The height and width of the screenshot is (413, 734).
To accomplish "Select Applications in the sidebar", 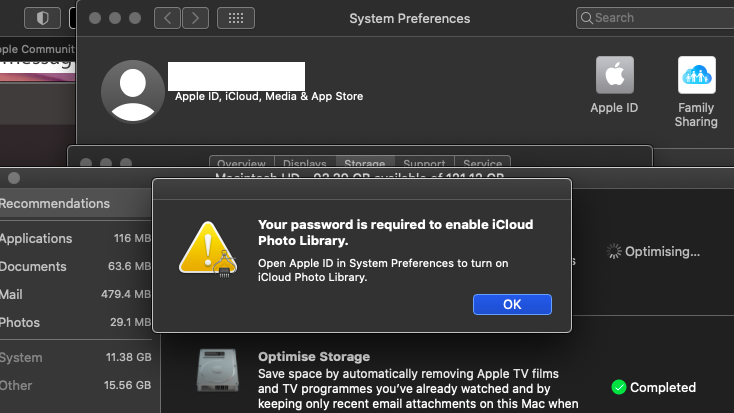I will (36, 238).
